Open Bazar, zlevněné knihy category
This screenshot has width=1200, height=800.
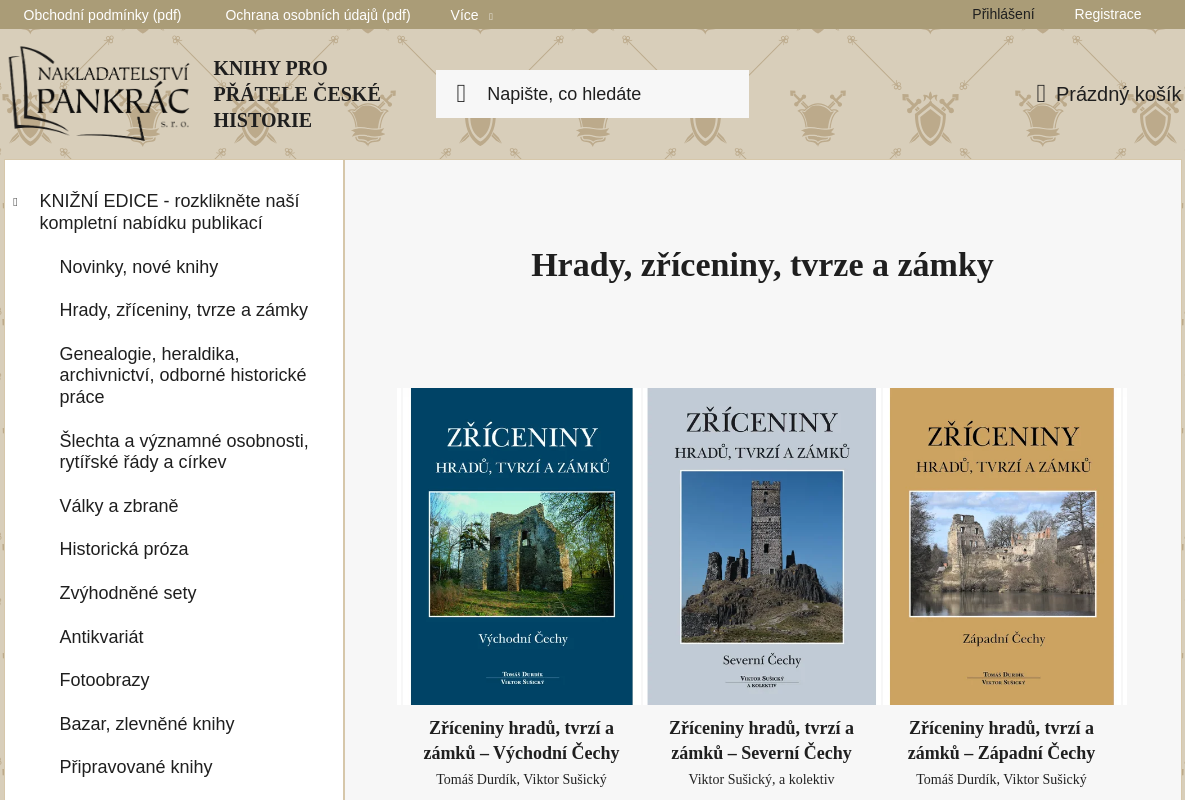tap(147, 724)
